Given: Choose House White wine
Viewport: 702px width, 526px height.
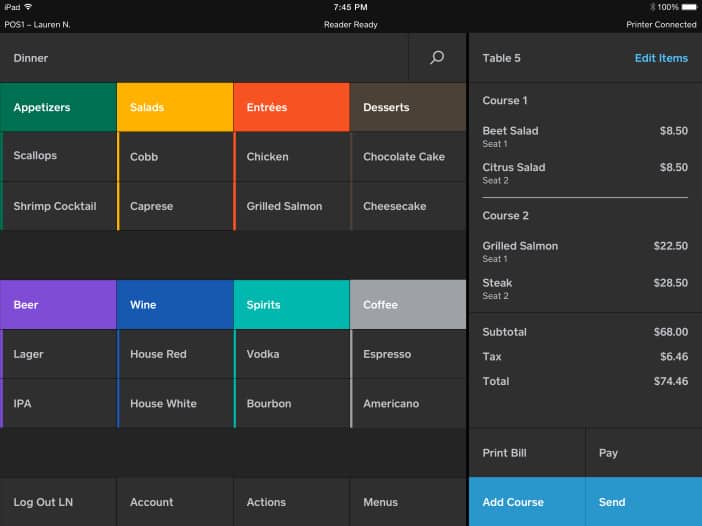Looking at the screenshot, I should (x=175, y=403).
